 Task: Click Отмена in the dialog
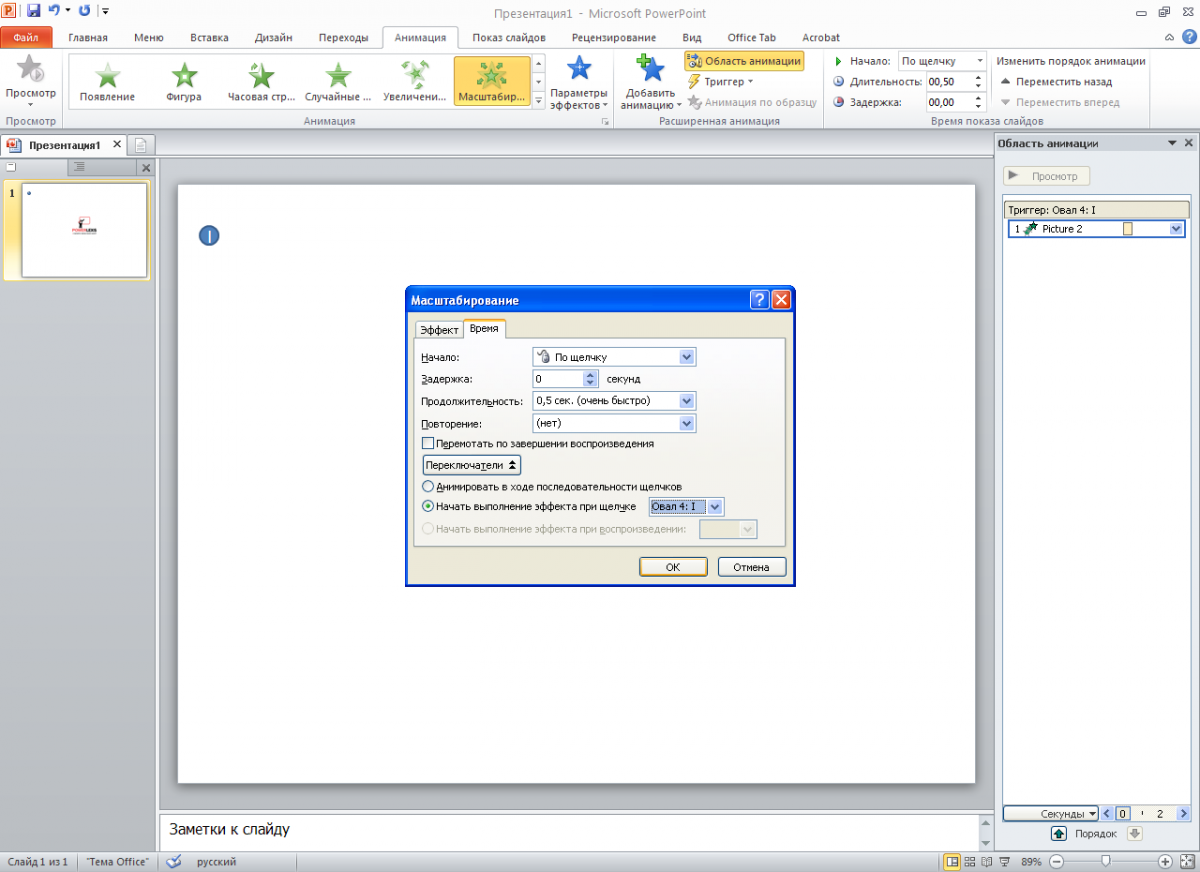[751, 567]
